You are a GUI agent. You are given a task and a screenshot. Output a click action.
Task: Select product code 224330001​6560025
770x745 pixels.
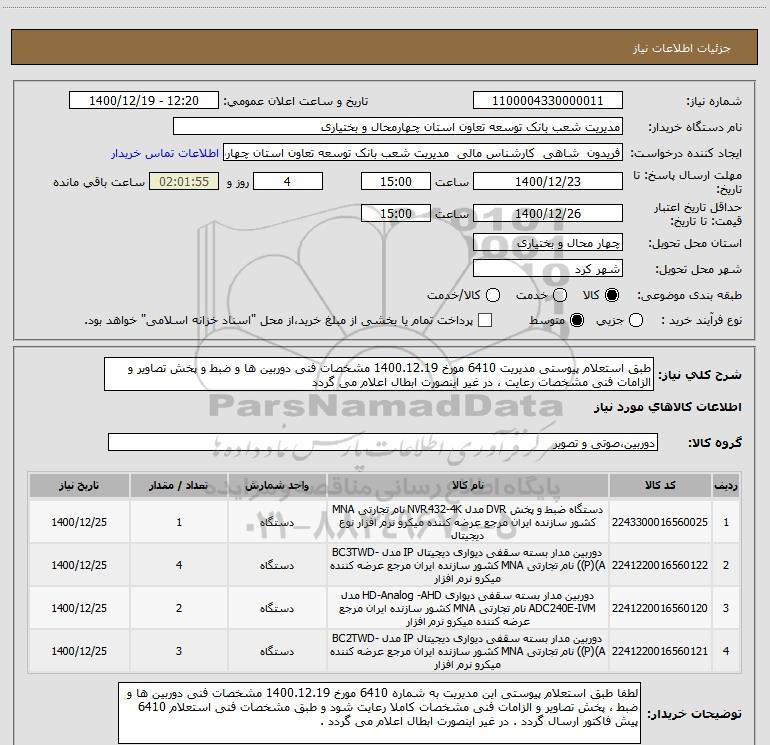(660, 523)
